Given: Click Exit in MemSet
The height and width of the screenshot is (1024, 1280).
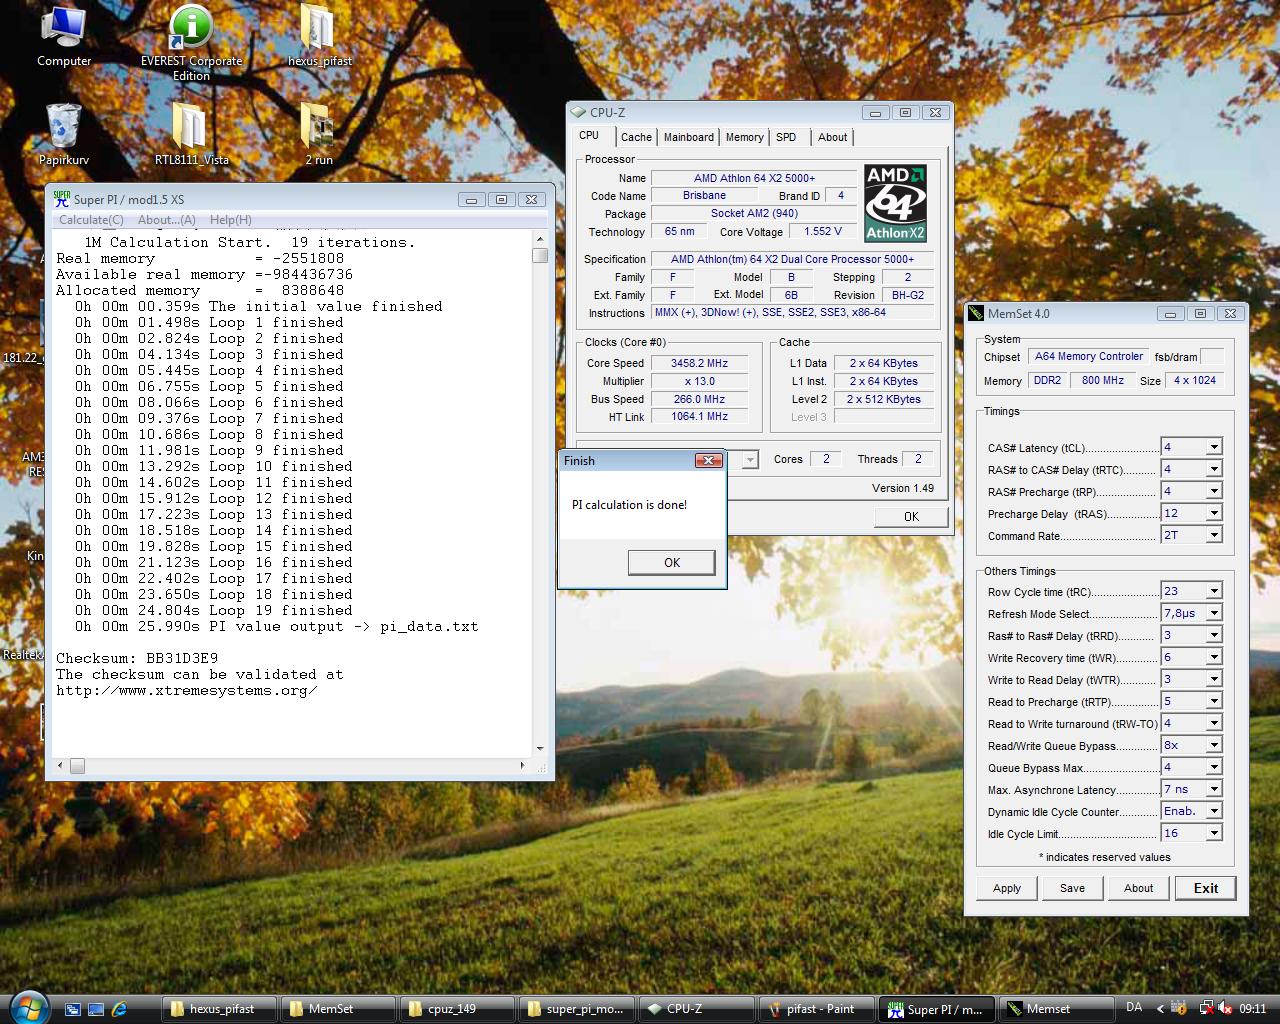Looking at the screenshot, I should click(1206, 888).
